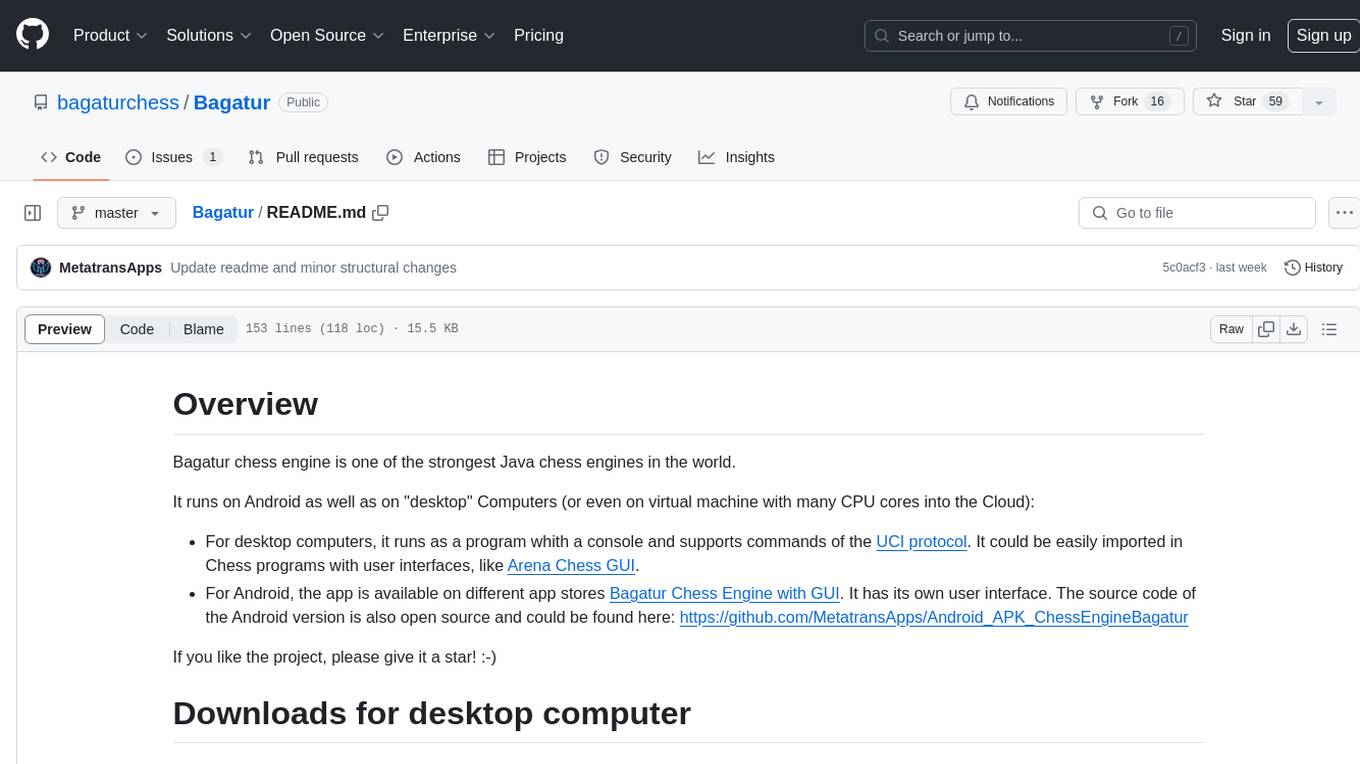
Task: Open the document outline
Action: [1329, 329]
